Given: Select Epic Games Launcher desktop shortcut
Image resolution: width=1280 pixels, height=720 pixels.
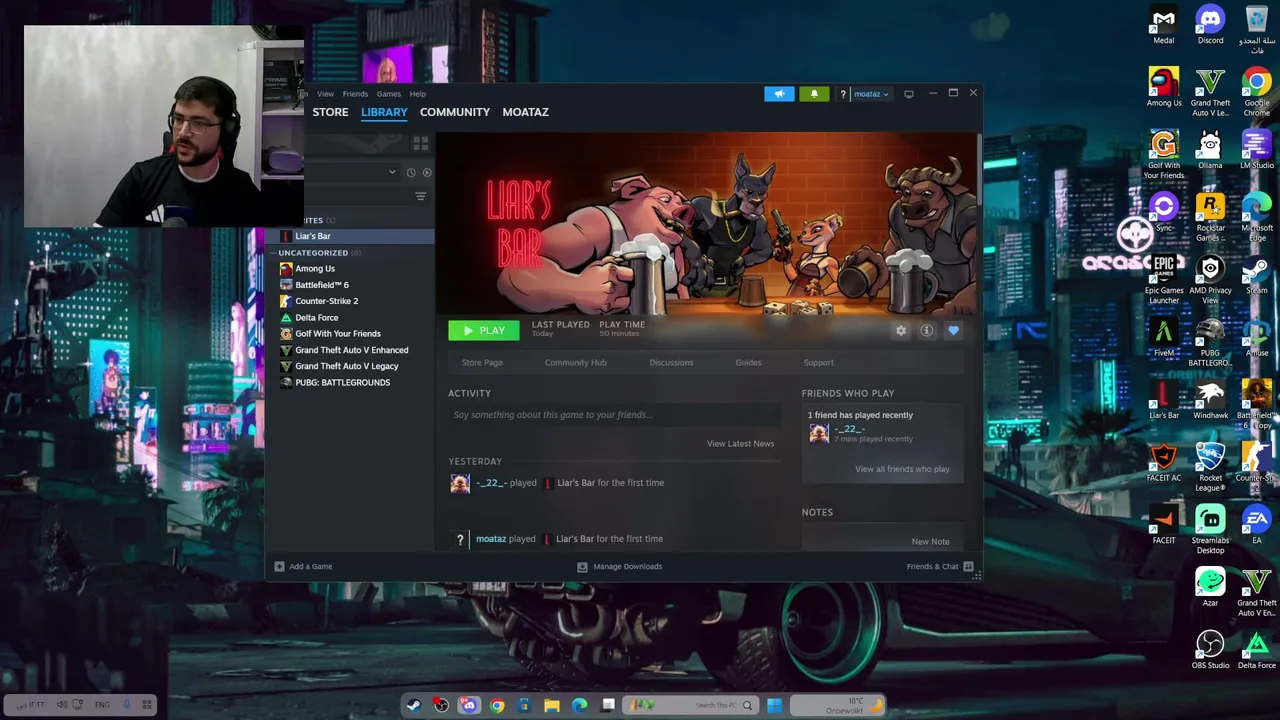Looking at the screenshot, I should (x=1163, y=280).
